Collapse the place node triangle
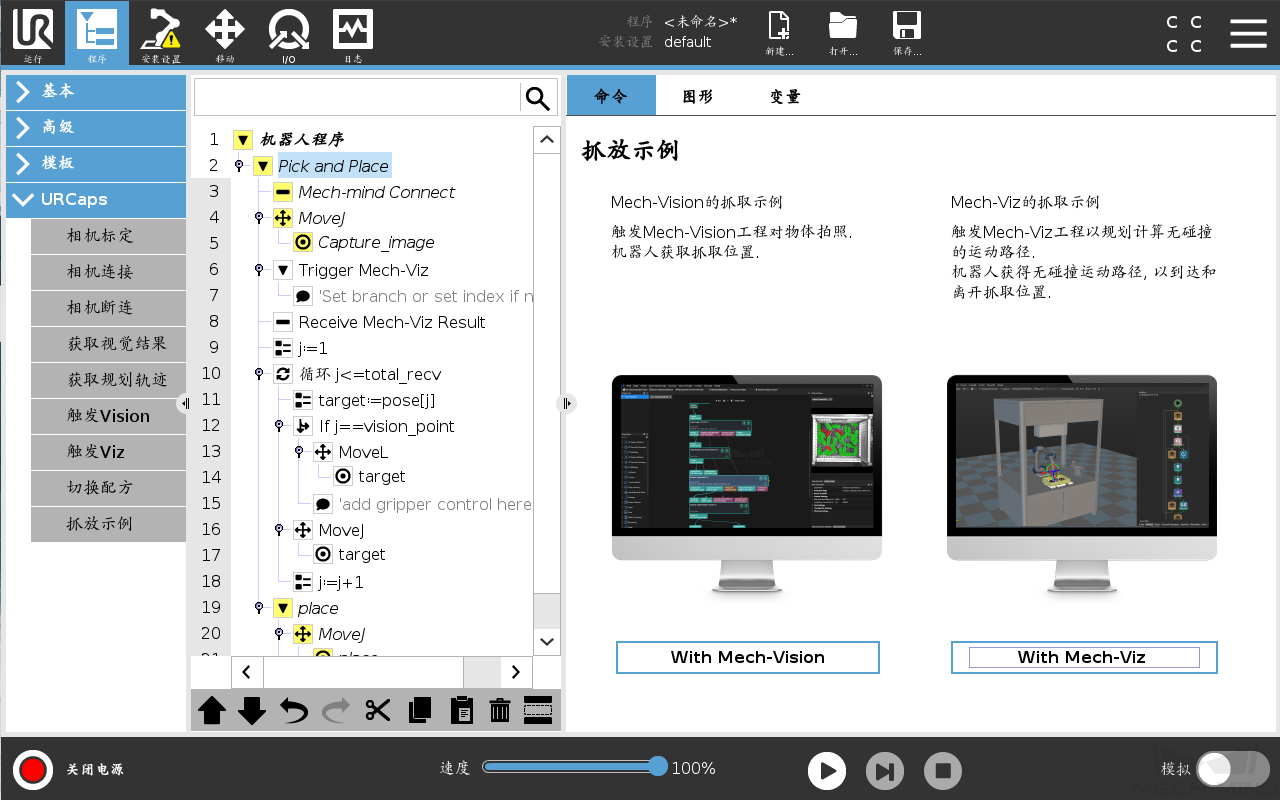This screenshot has width=1280, height=800. tap(283, 608)
